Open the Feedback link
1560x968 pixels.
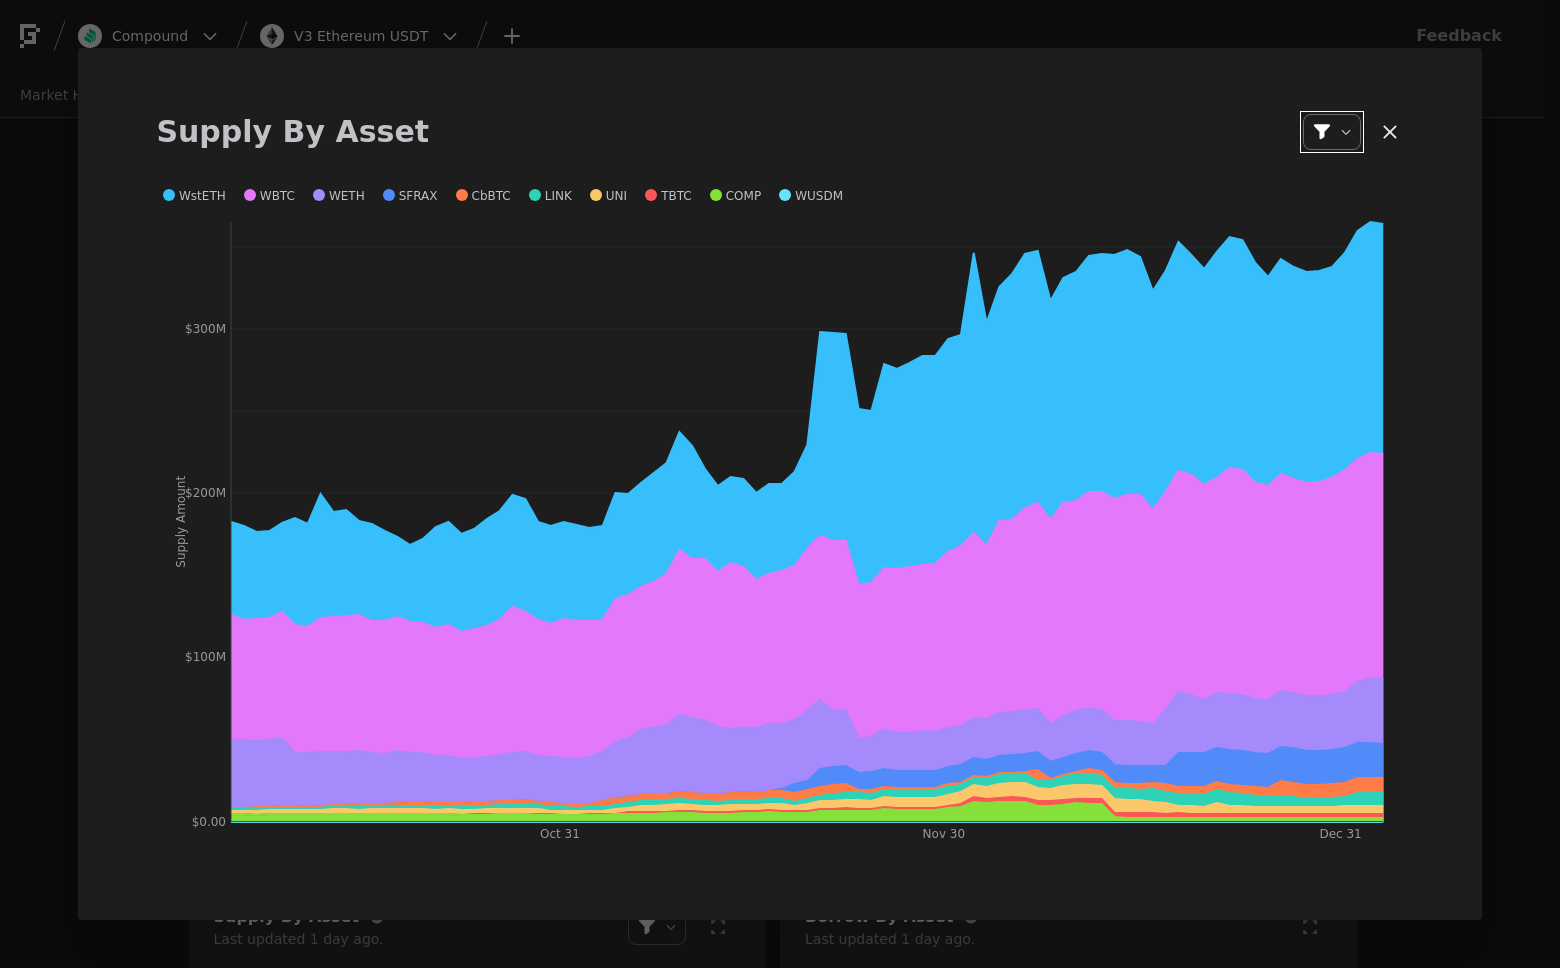click(1459, 36)
